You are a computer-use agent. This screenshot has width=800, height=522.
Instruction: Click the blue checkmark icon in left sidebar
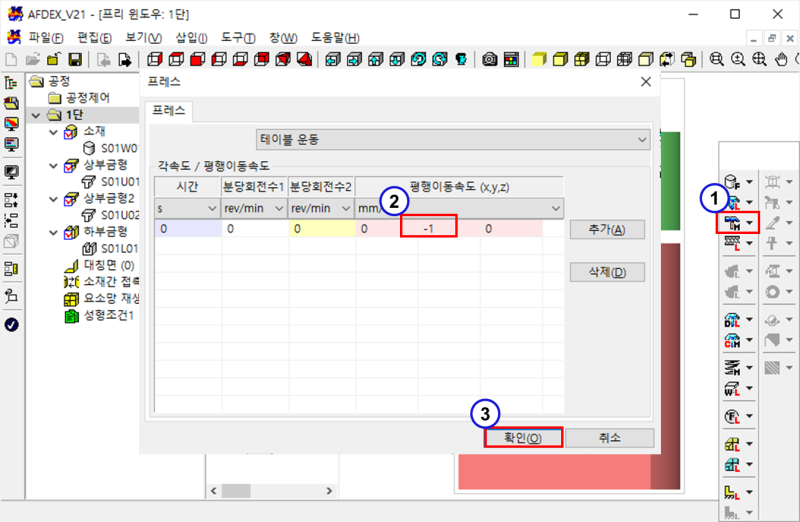point(12,324)
